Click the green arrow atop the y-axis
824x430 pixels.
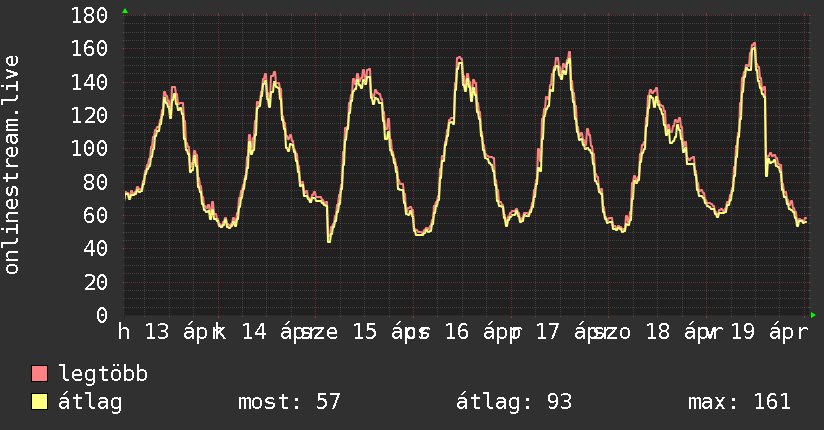coord(125,11)
